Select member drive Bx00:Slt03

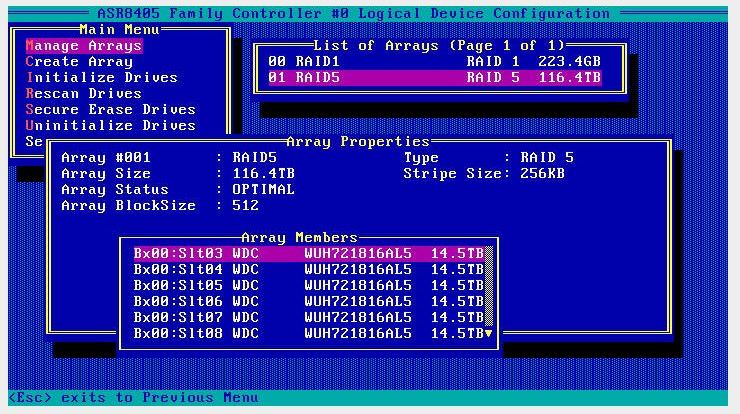tap(309, 253)
